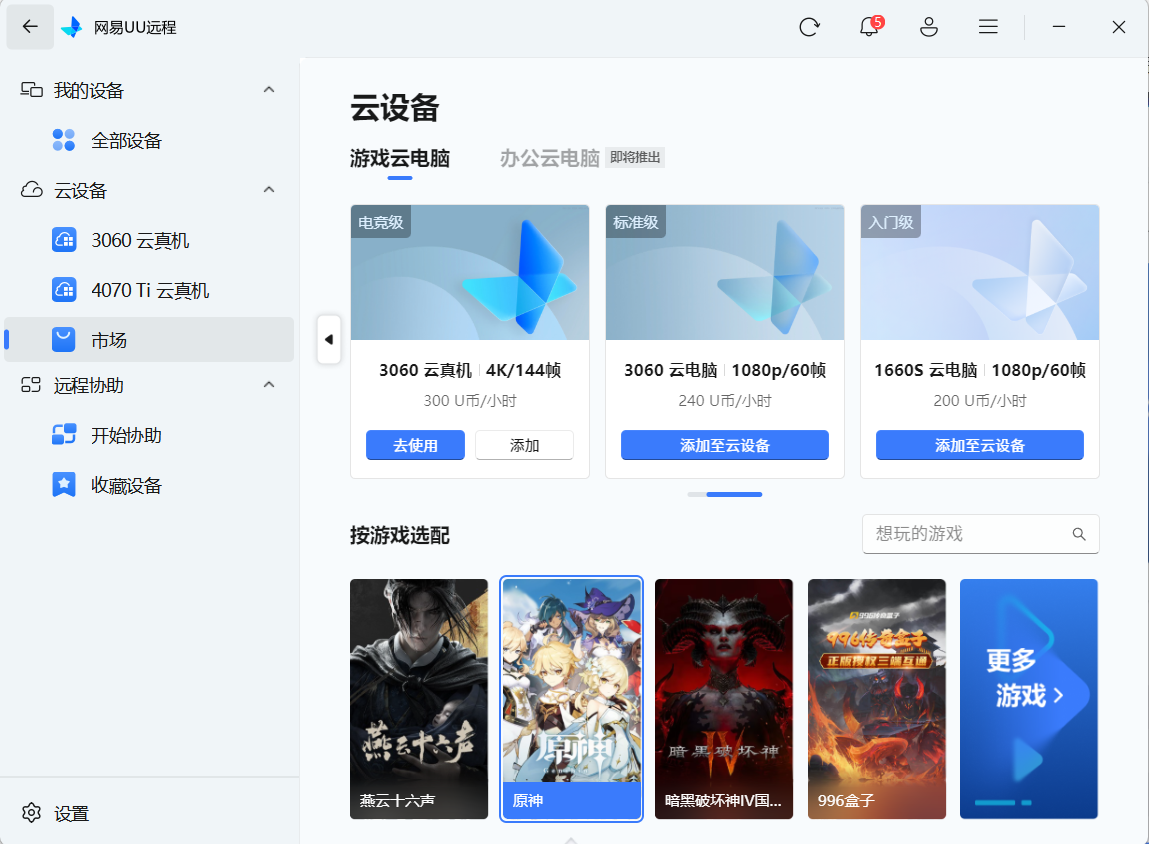Open 开始协助 in sidebar
This screenshot has height=844, width=1149.
coord(149,434)
